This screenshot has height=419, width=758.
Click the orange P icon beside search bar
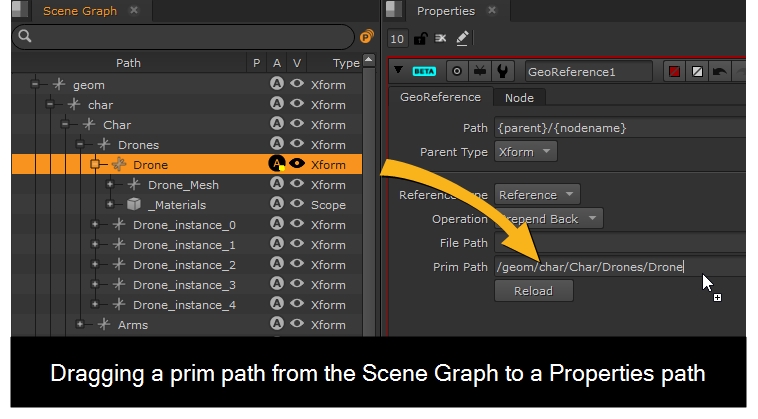(366, 37)
